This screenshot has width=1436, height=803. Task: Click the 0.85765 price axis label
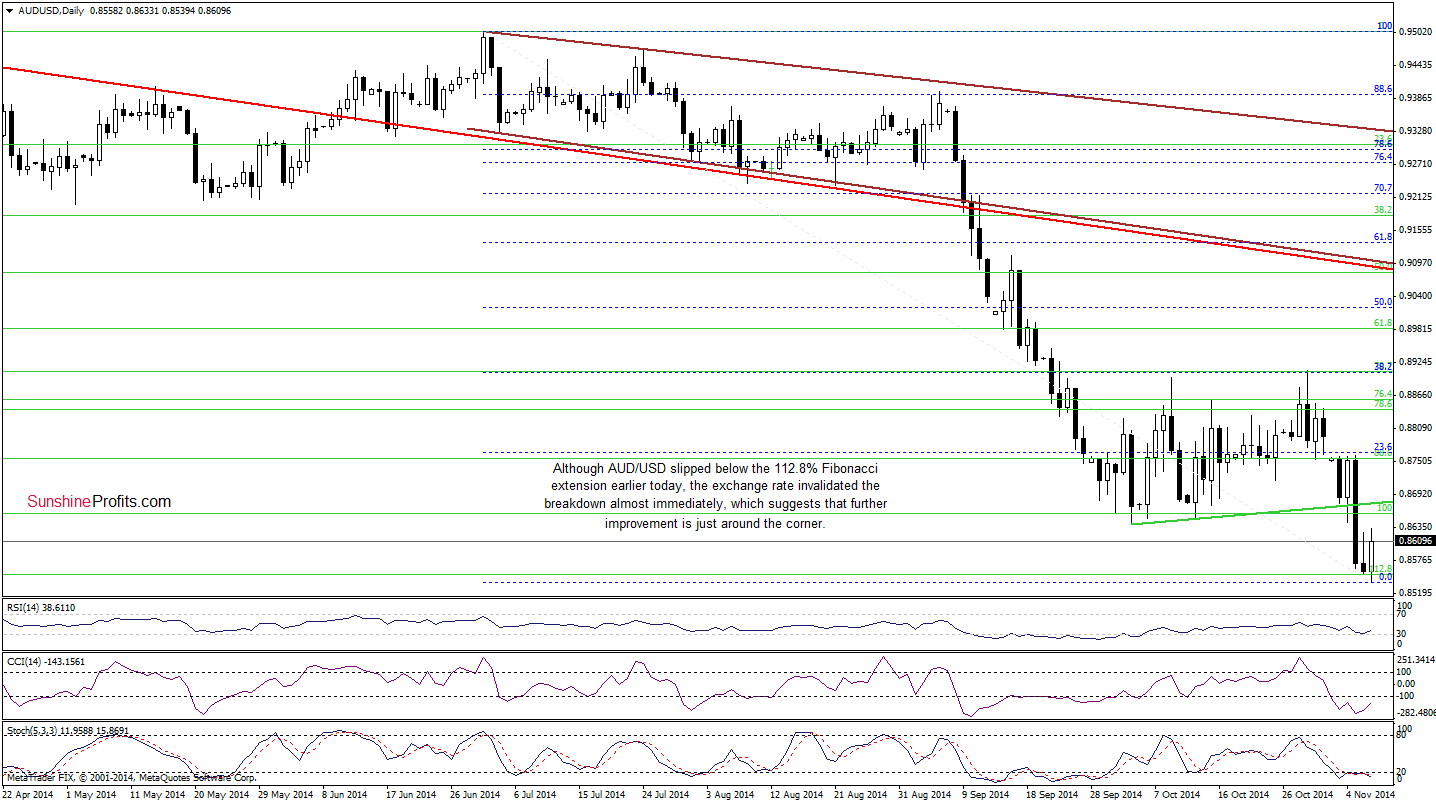click(1414, 560)
